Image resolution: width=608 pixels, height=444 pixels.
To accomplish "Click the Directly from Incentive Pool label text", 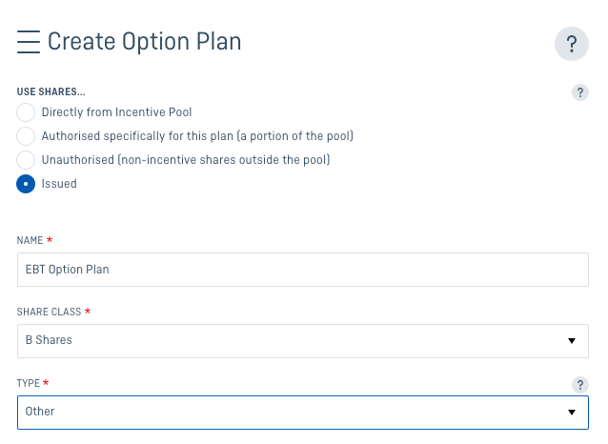I will pyautogui.click(x=117, y=112).
